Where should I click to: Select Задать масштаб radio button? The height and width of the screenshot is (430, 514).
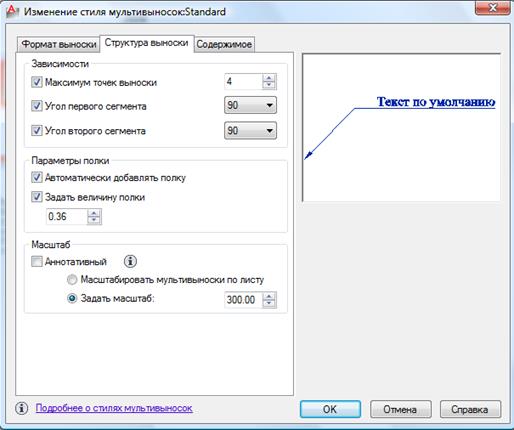tap(72, 298)
